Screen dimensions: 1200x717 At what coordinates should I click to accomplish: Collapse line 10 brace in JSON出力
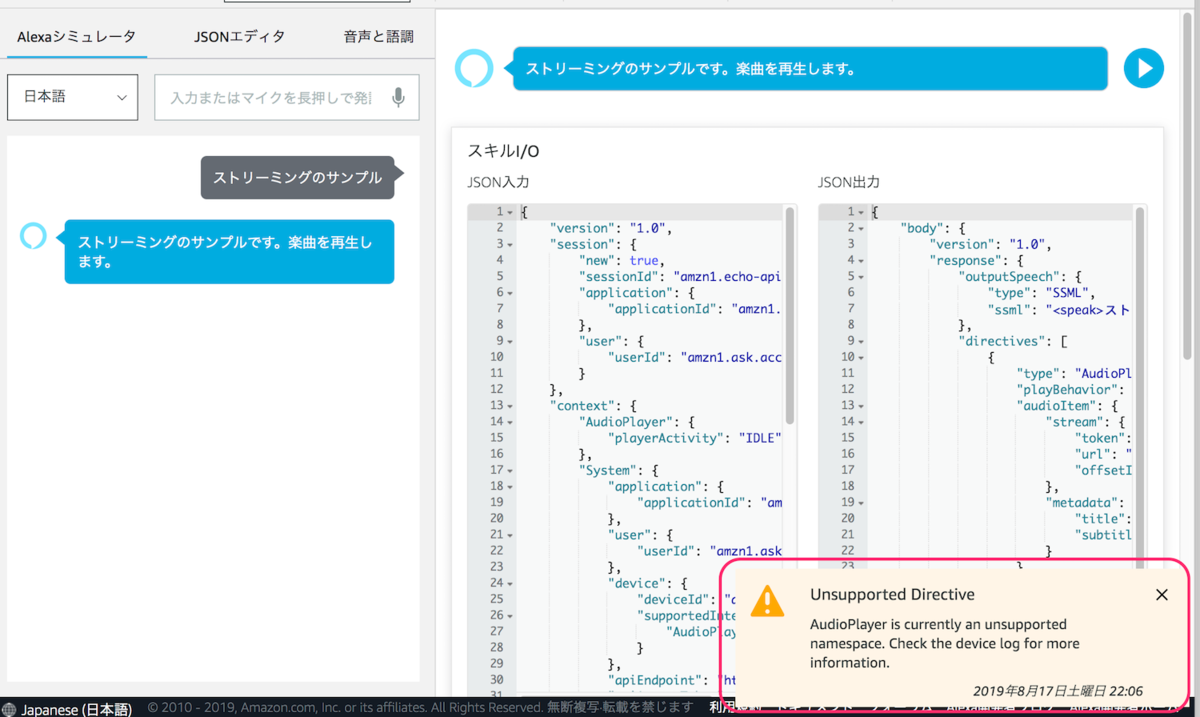coord(861,357)
